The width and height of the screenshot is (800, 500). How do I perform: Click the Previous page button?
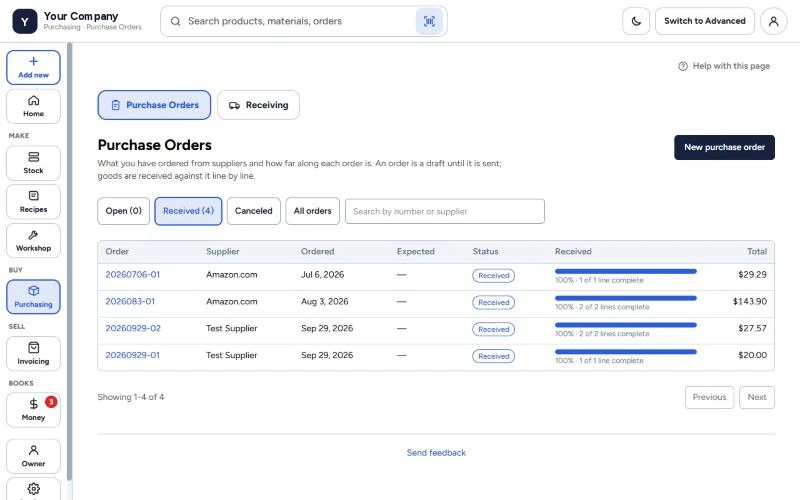709,397
